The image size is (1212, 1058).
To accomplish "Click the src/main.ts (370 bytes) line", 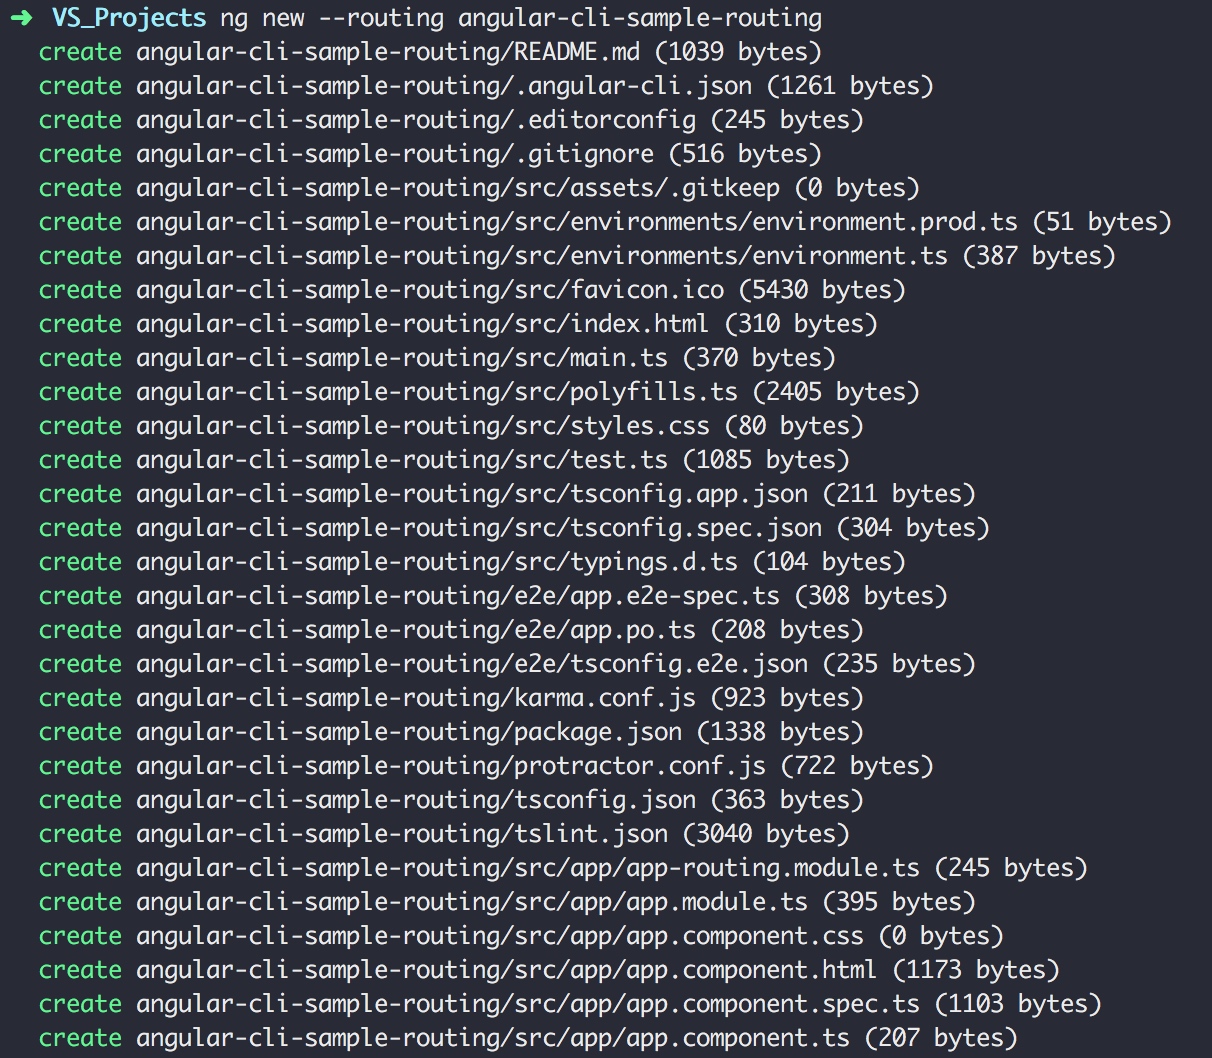I will pyautogui.click(x=437, y=358).
